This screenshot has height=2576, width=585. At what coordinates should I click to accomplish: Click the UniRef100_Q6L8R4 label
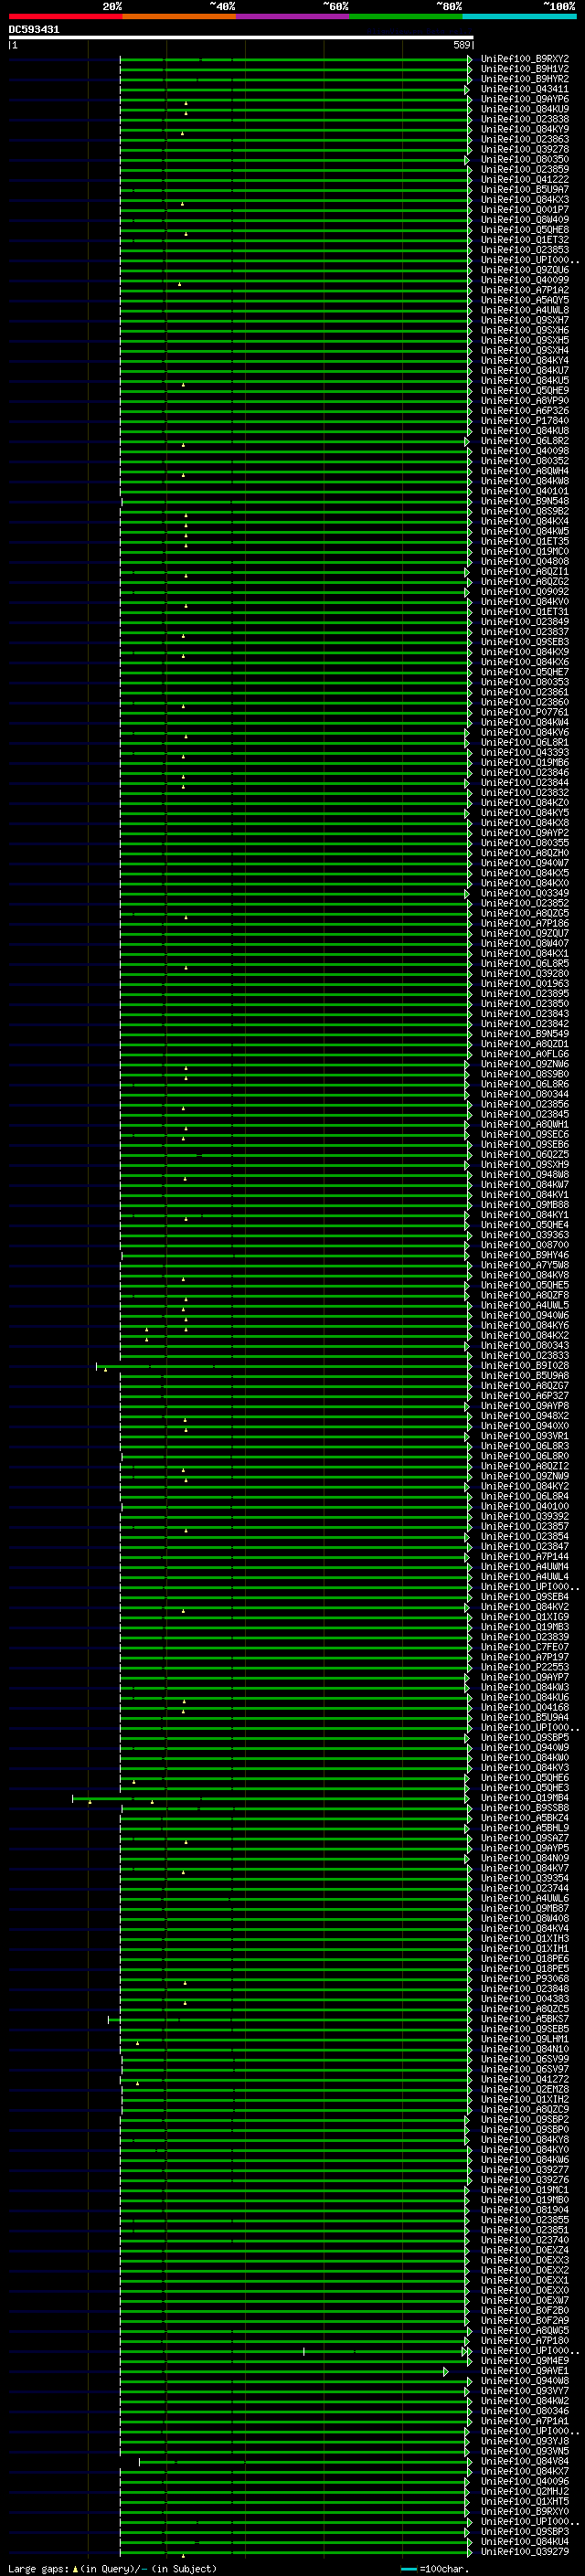524,1495
